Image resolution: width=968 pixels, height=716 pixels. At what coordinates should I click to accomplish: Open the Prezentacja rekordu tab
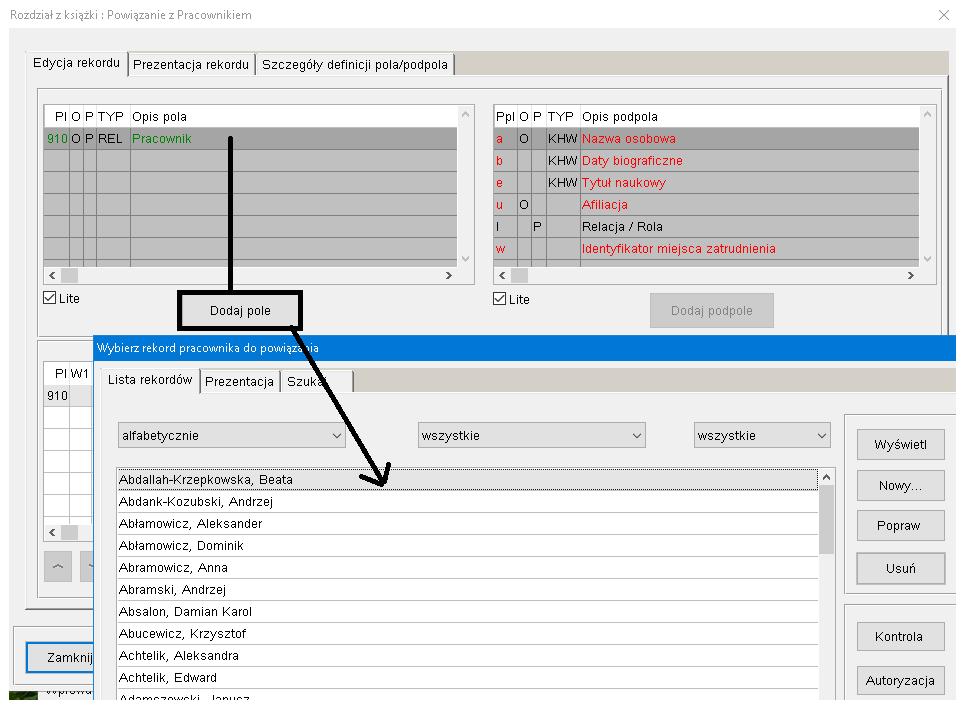(191, 65)
